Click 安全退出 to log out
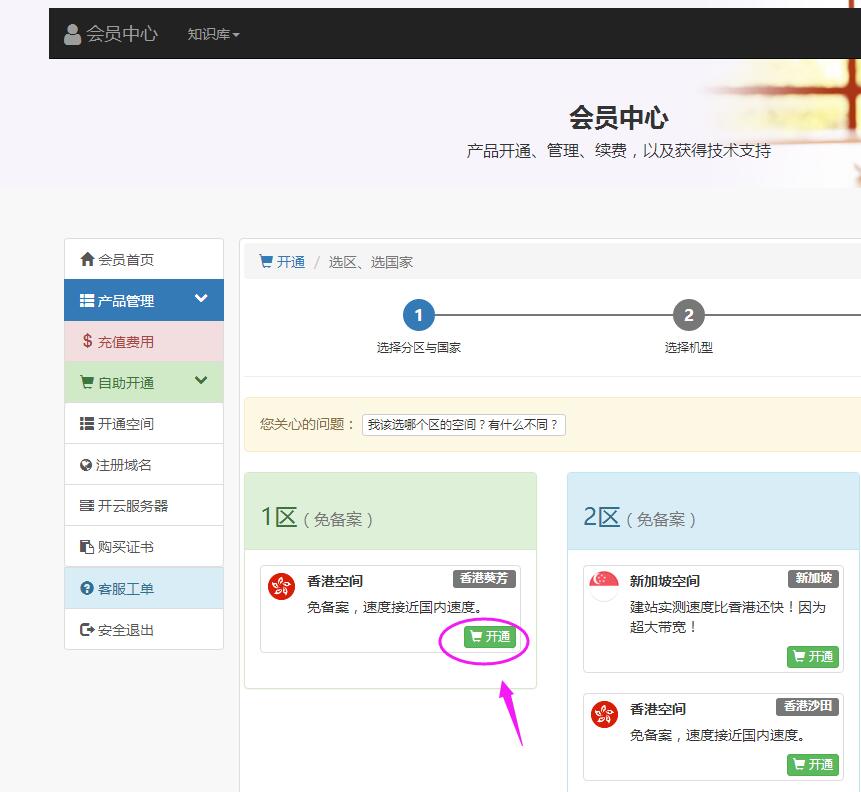861x792 pixels. 144,629
